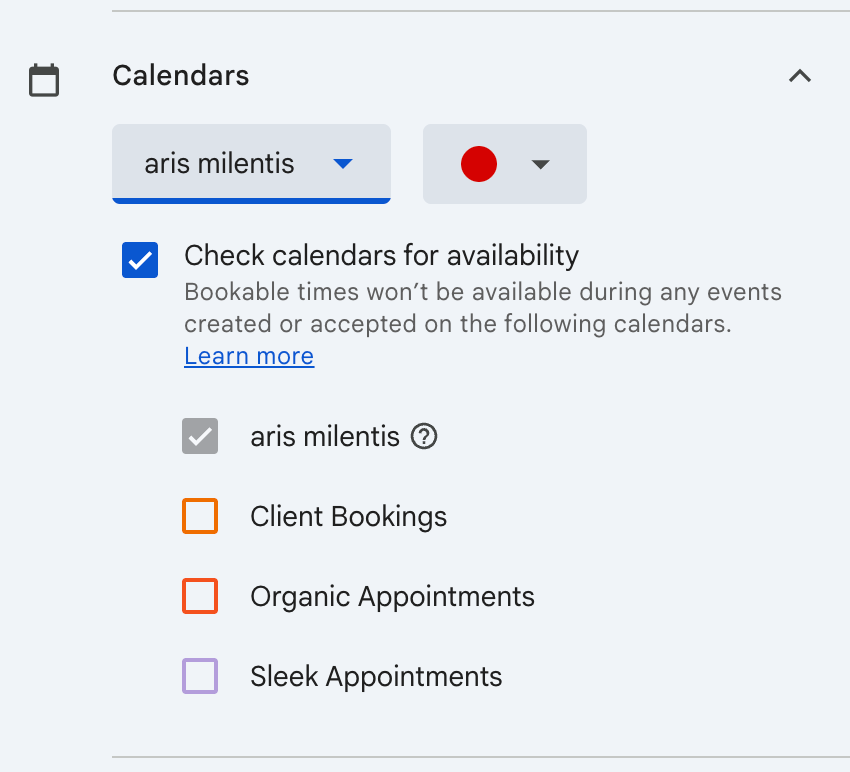
Task: Enable the Client Bookings checkbox
Action: (x=200, y=517)
